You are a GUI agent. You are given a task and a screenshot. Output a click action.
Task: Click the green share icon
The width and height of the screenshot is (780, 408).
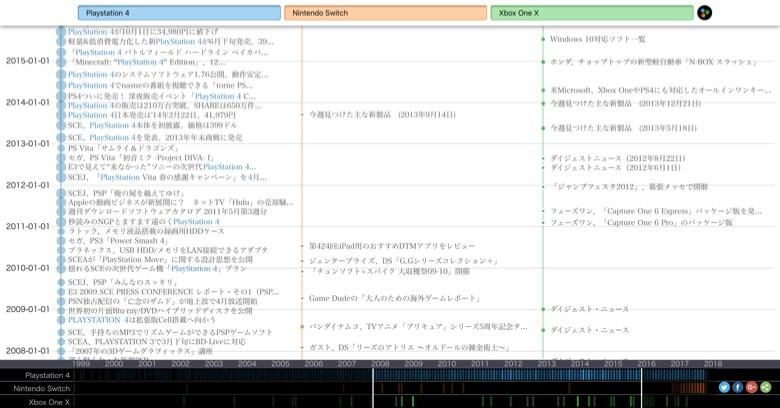pyautogui.click(x=766, y=387)
